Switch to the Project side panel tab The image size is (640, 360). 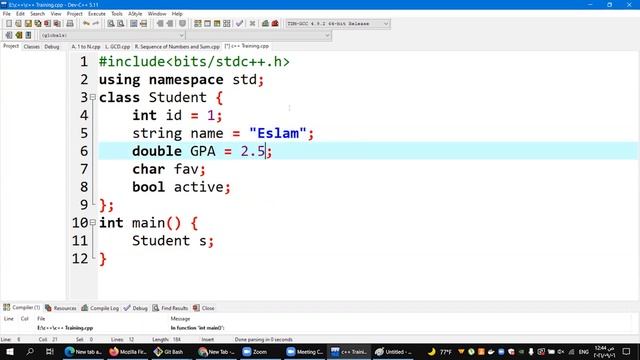[11, 46]
